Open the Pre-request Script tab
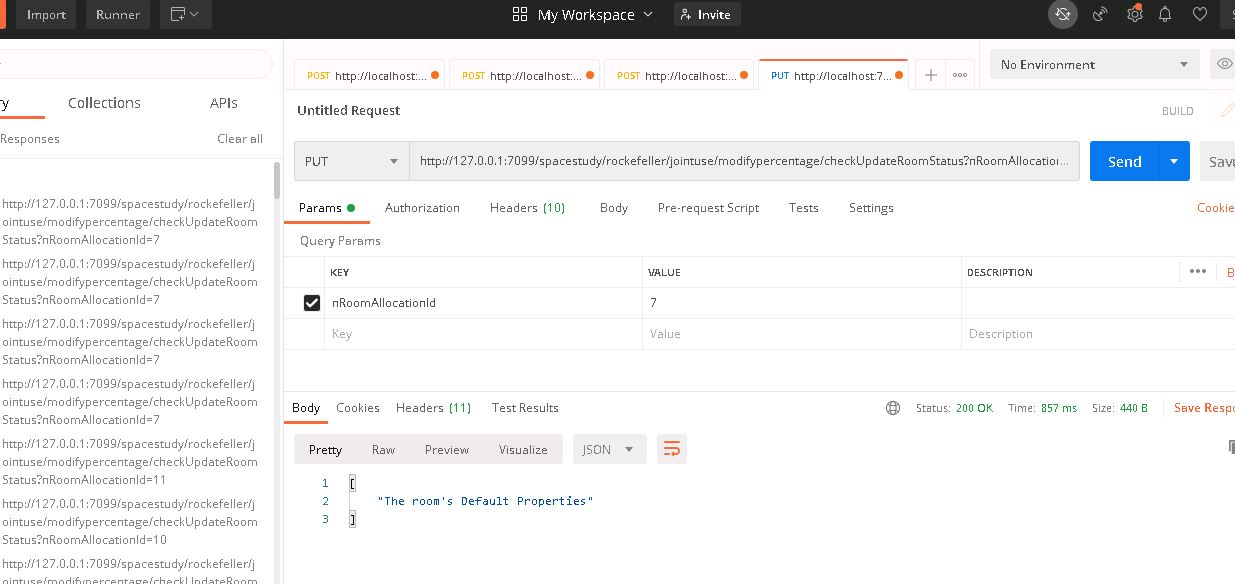Image resolution: width=1235 pixels, height=584 pixels. pyautogui.click(x=708, y=207)
